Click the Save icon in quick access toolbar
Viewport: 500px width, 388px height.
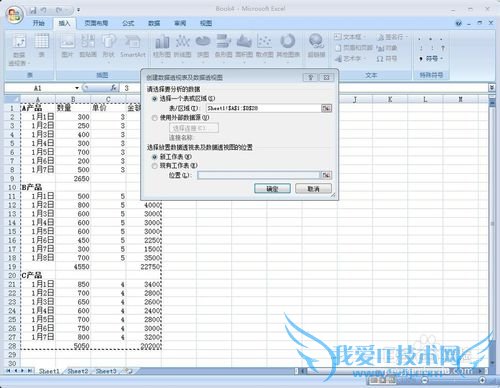33,10
